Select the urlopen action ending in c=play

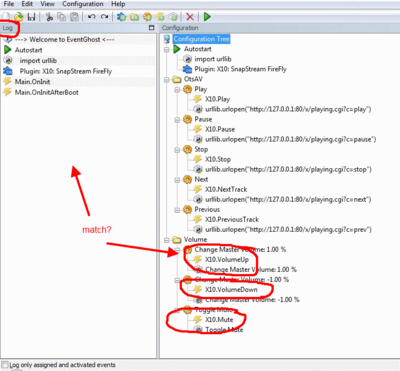pyautogui.click(x=288, y=109)
